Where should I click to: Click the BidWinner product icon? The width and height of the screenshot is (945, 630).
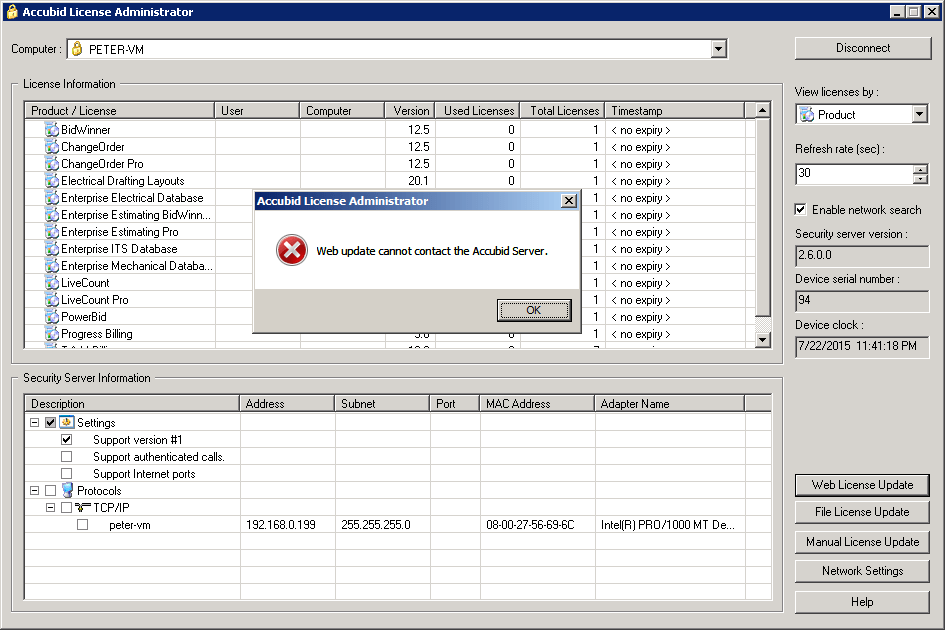click(x=50, y=129)
